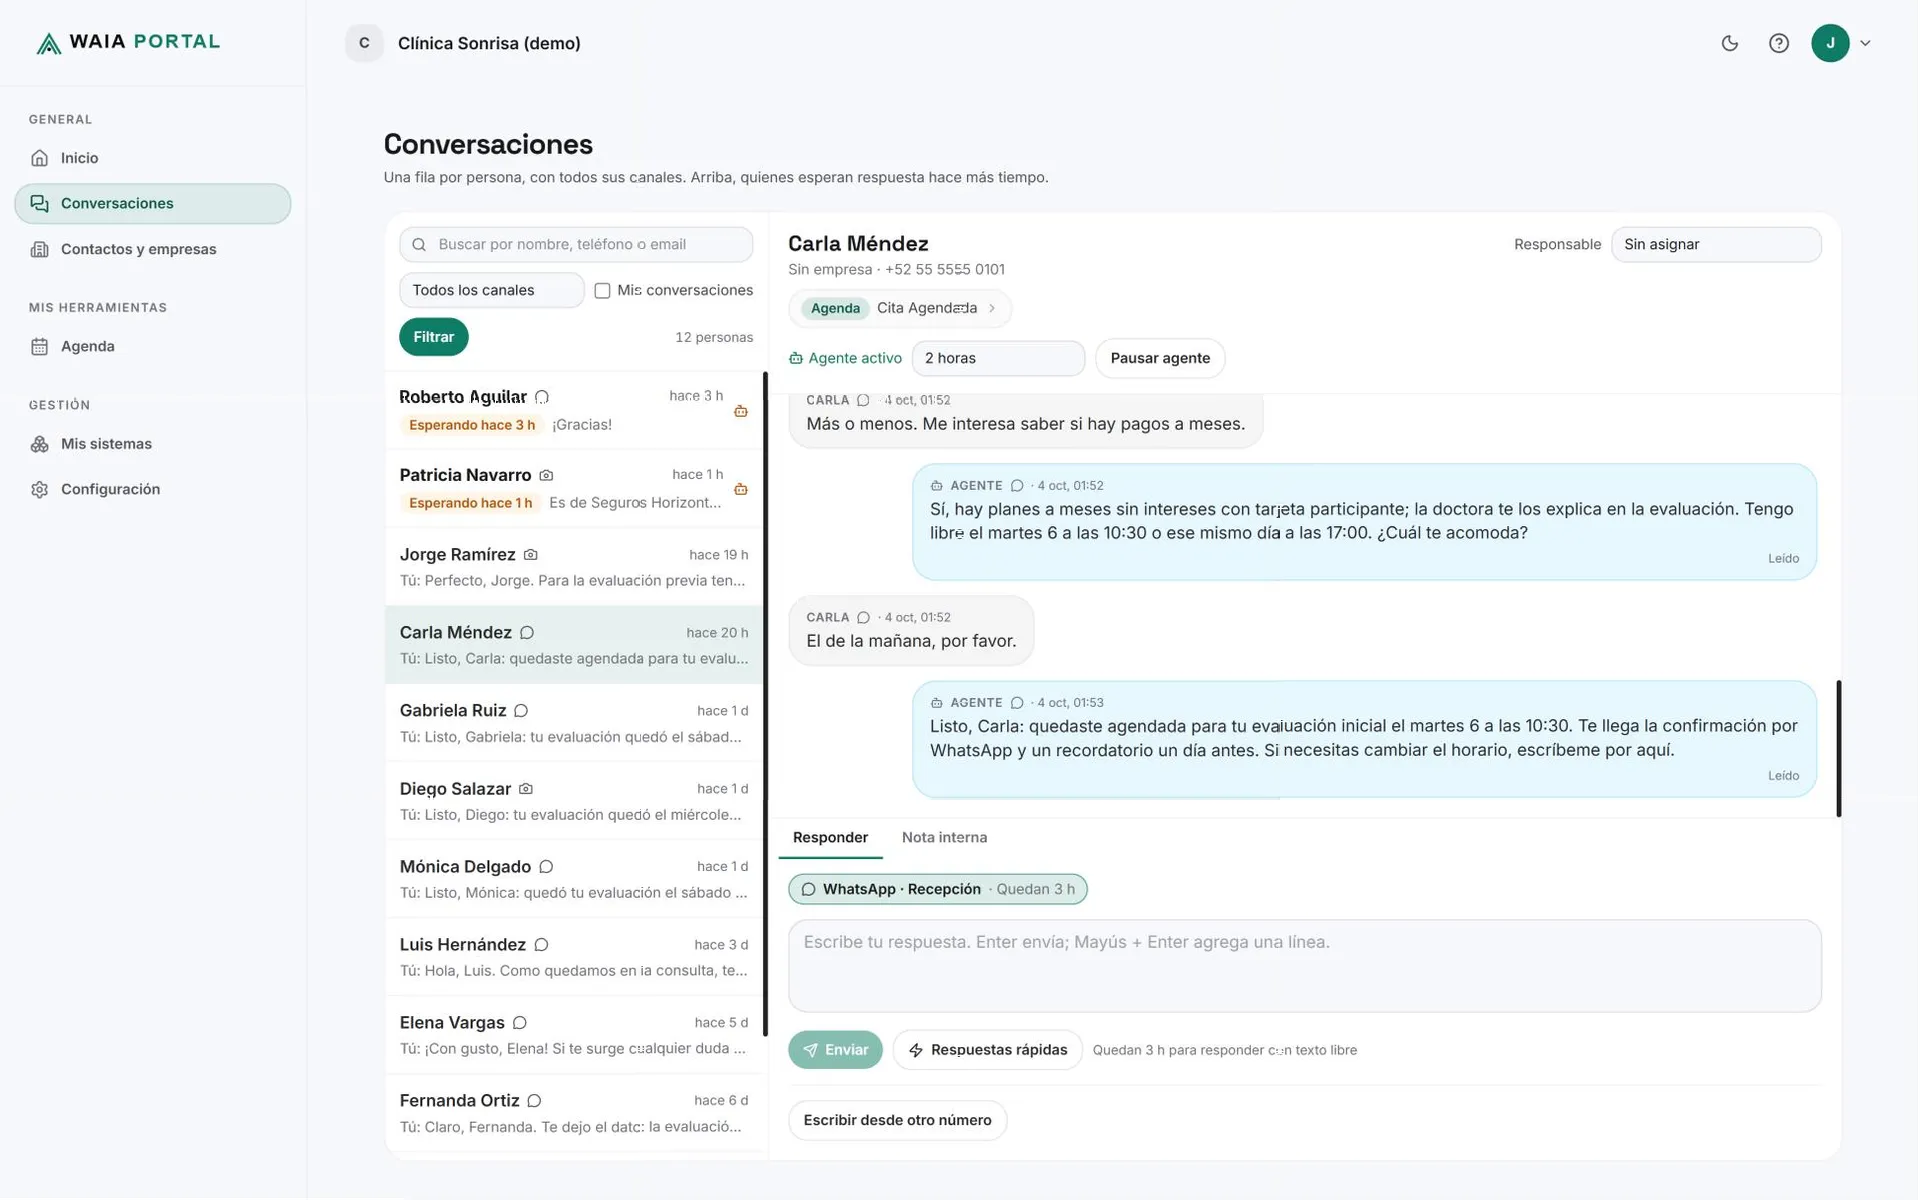Open Configuración settings in sidebar
1920x1200 pixels.
tap(152, 489)
